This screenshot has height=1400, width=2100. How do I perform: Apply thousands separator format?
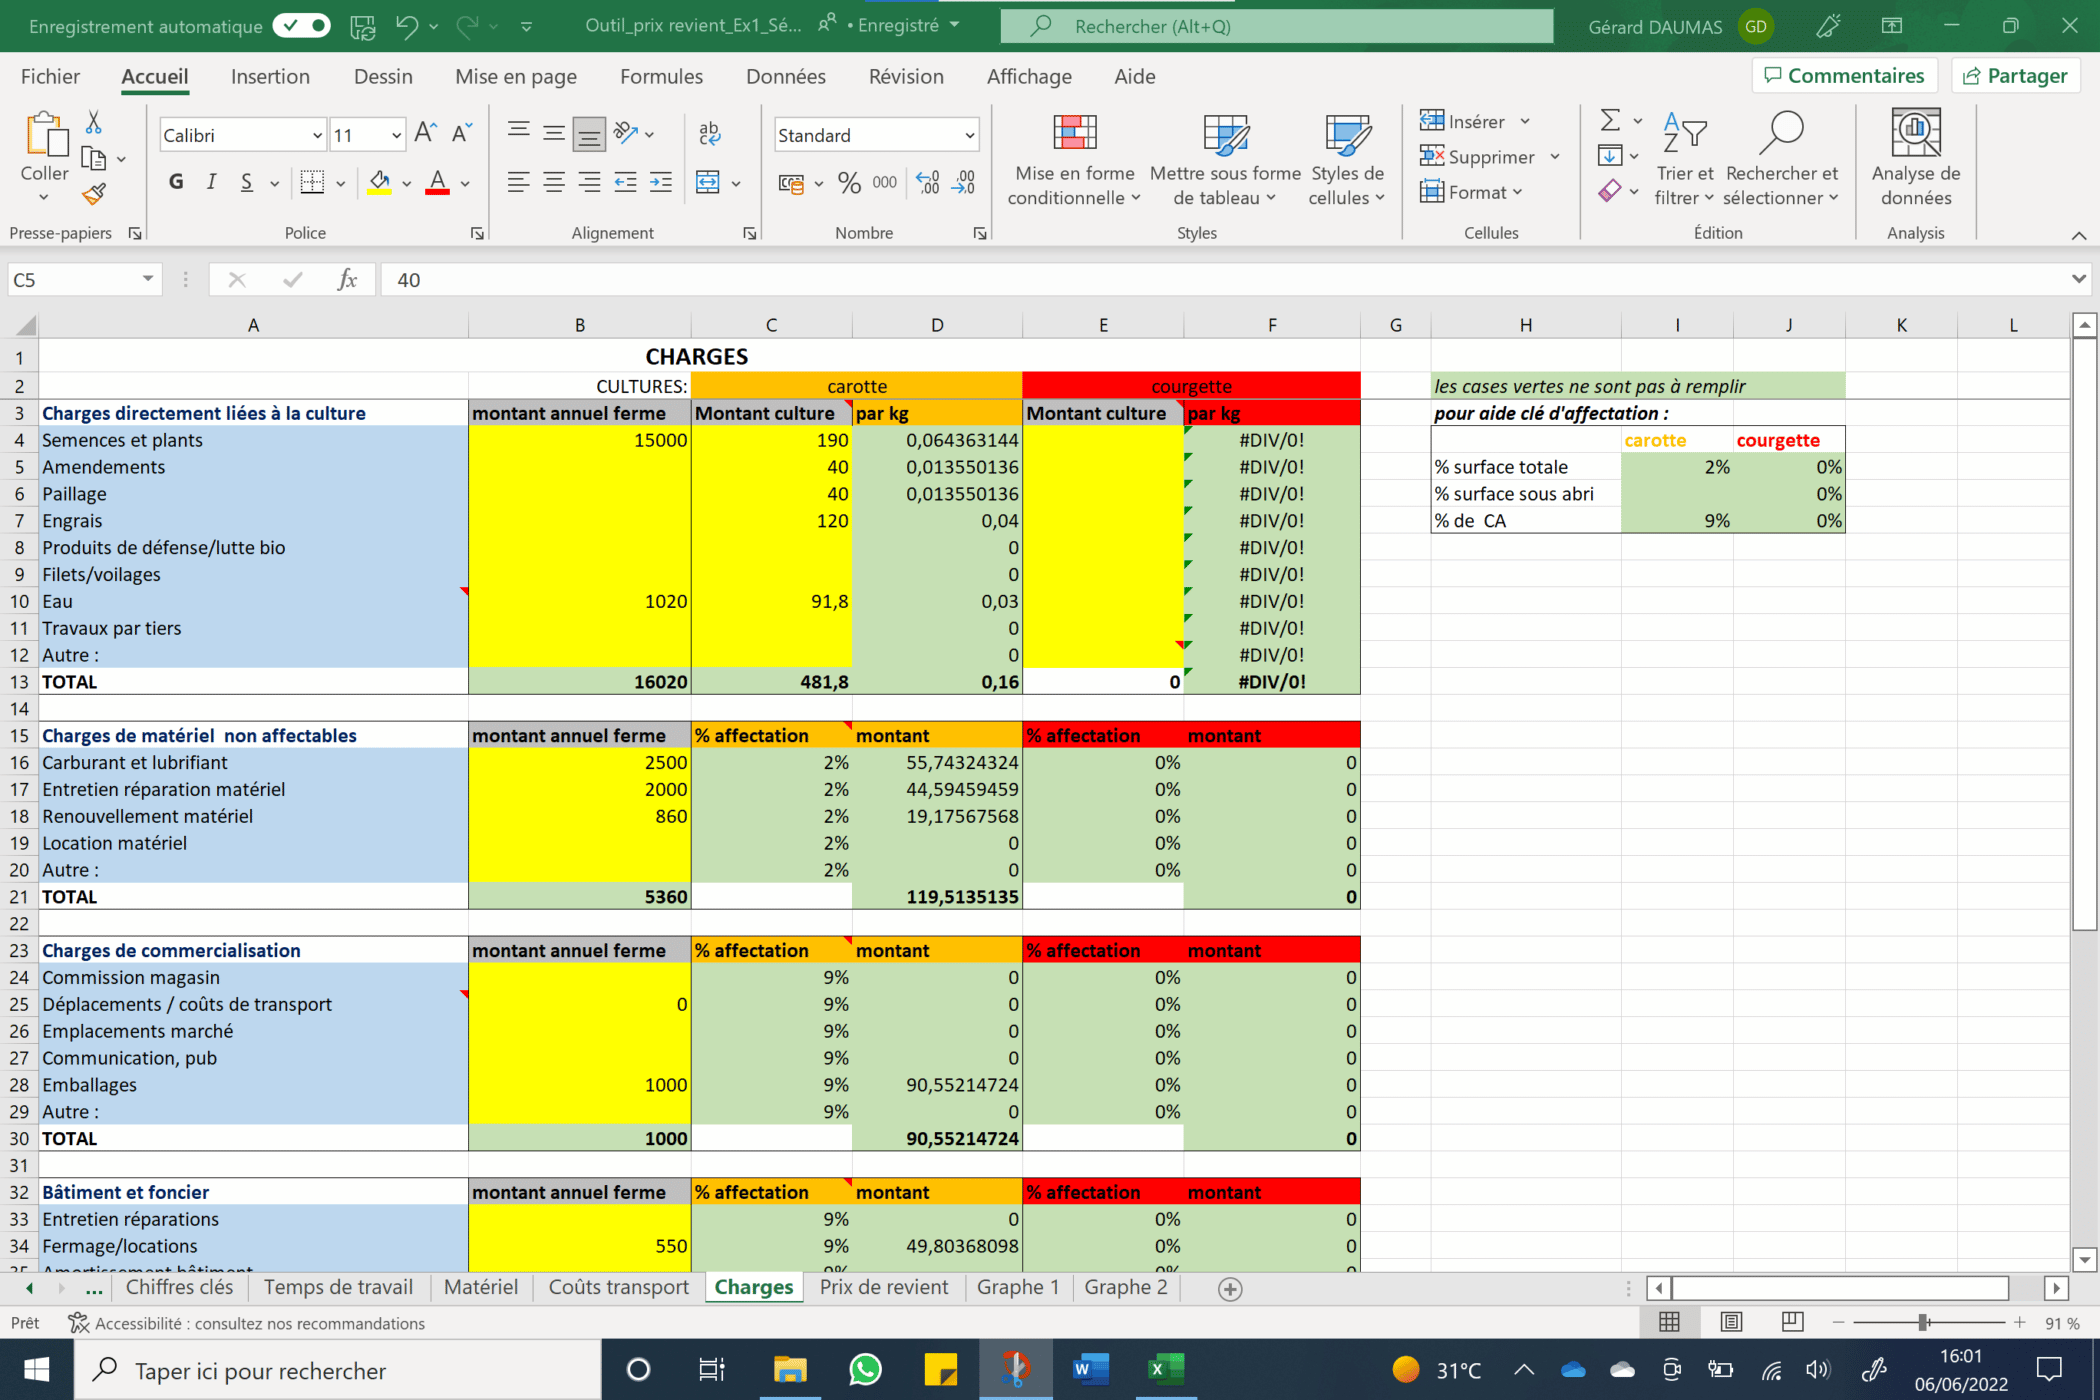[x=885, y=182]
